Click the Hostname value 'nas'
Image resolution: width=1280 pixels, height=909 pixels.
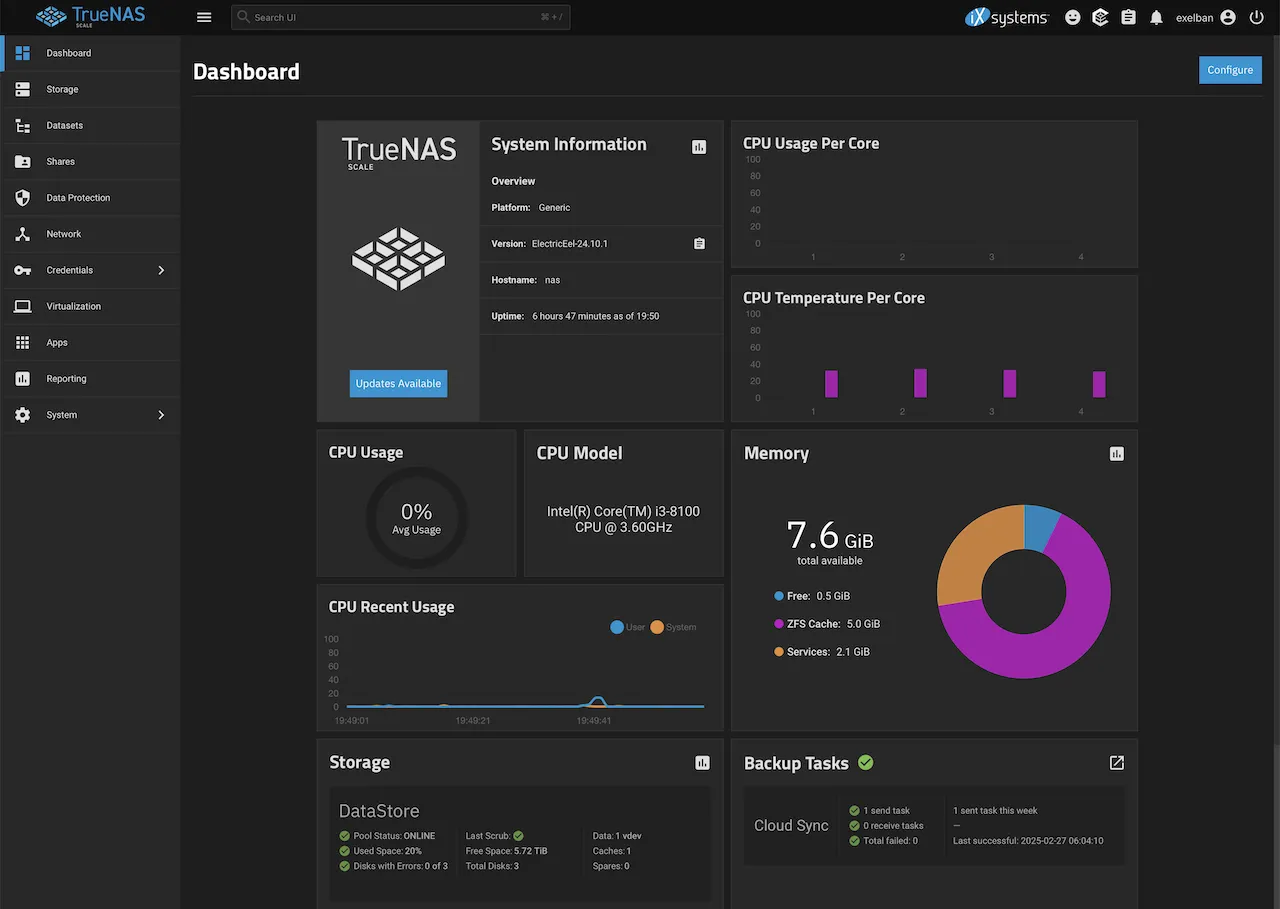point(552,280)
